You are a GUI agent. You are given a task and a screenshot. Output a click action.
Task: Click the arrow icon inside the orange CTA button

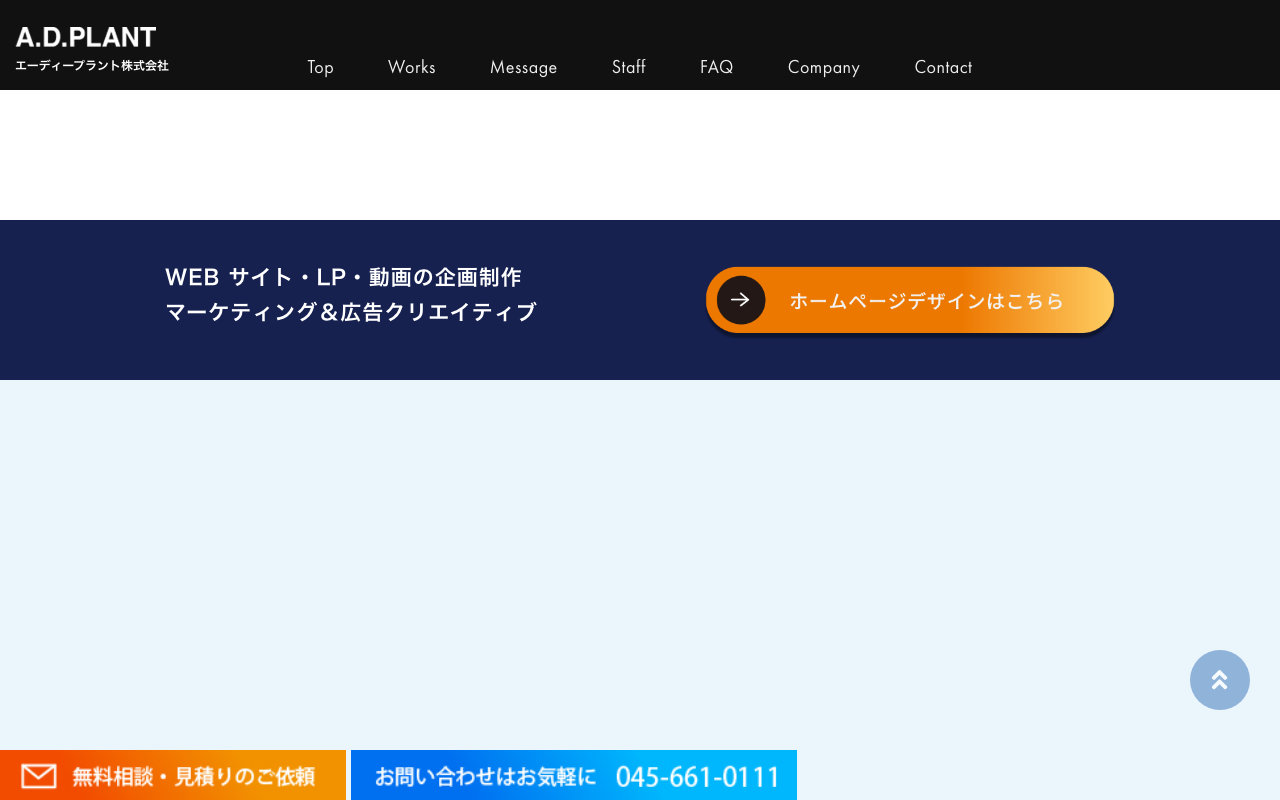tap(740, 299)
